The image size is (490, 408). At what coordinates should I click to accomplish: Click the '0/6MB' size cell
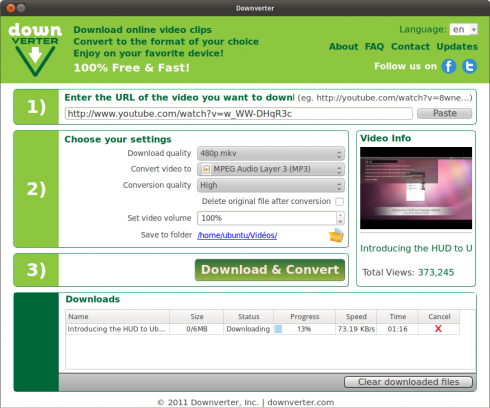pyautogui.click(x=197, y=329)
